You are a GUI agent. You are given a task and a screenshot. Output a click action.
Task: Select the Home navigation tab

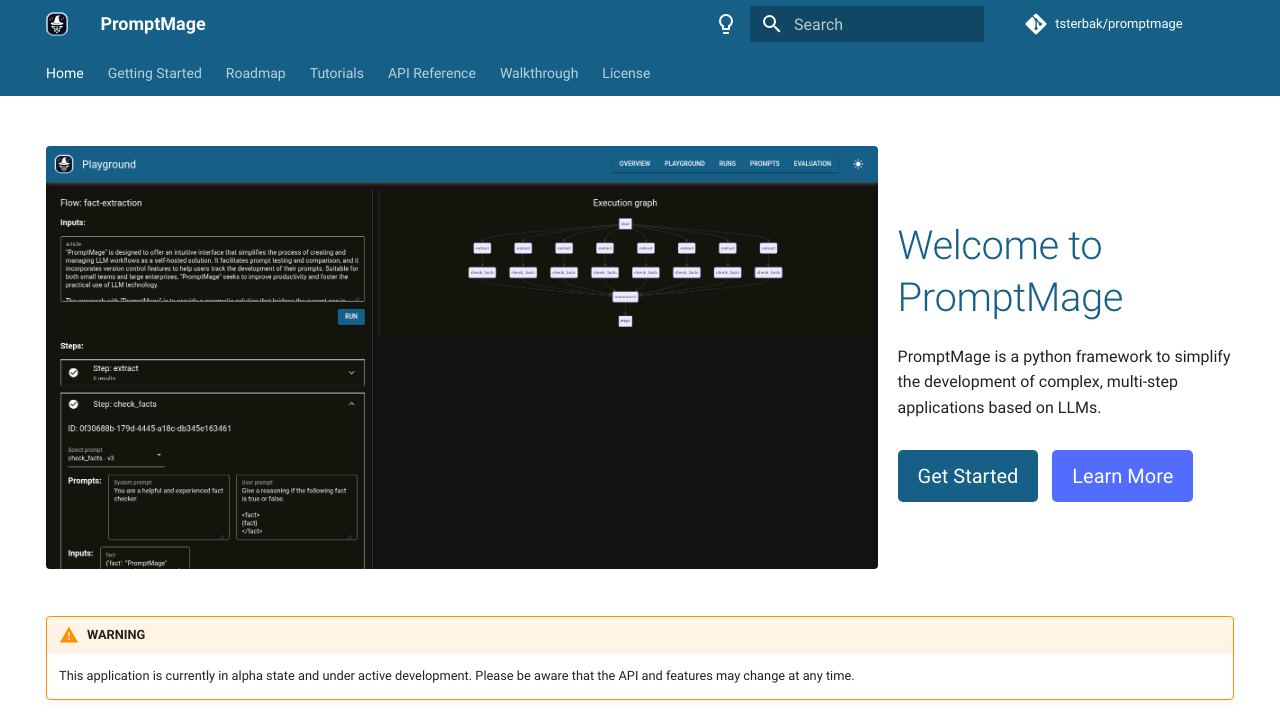(65, 73)
